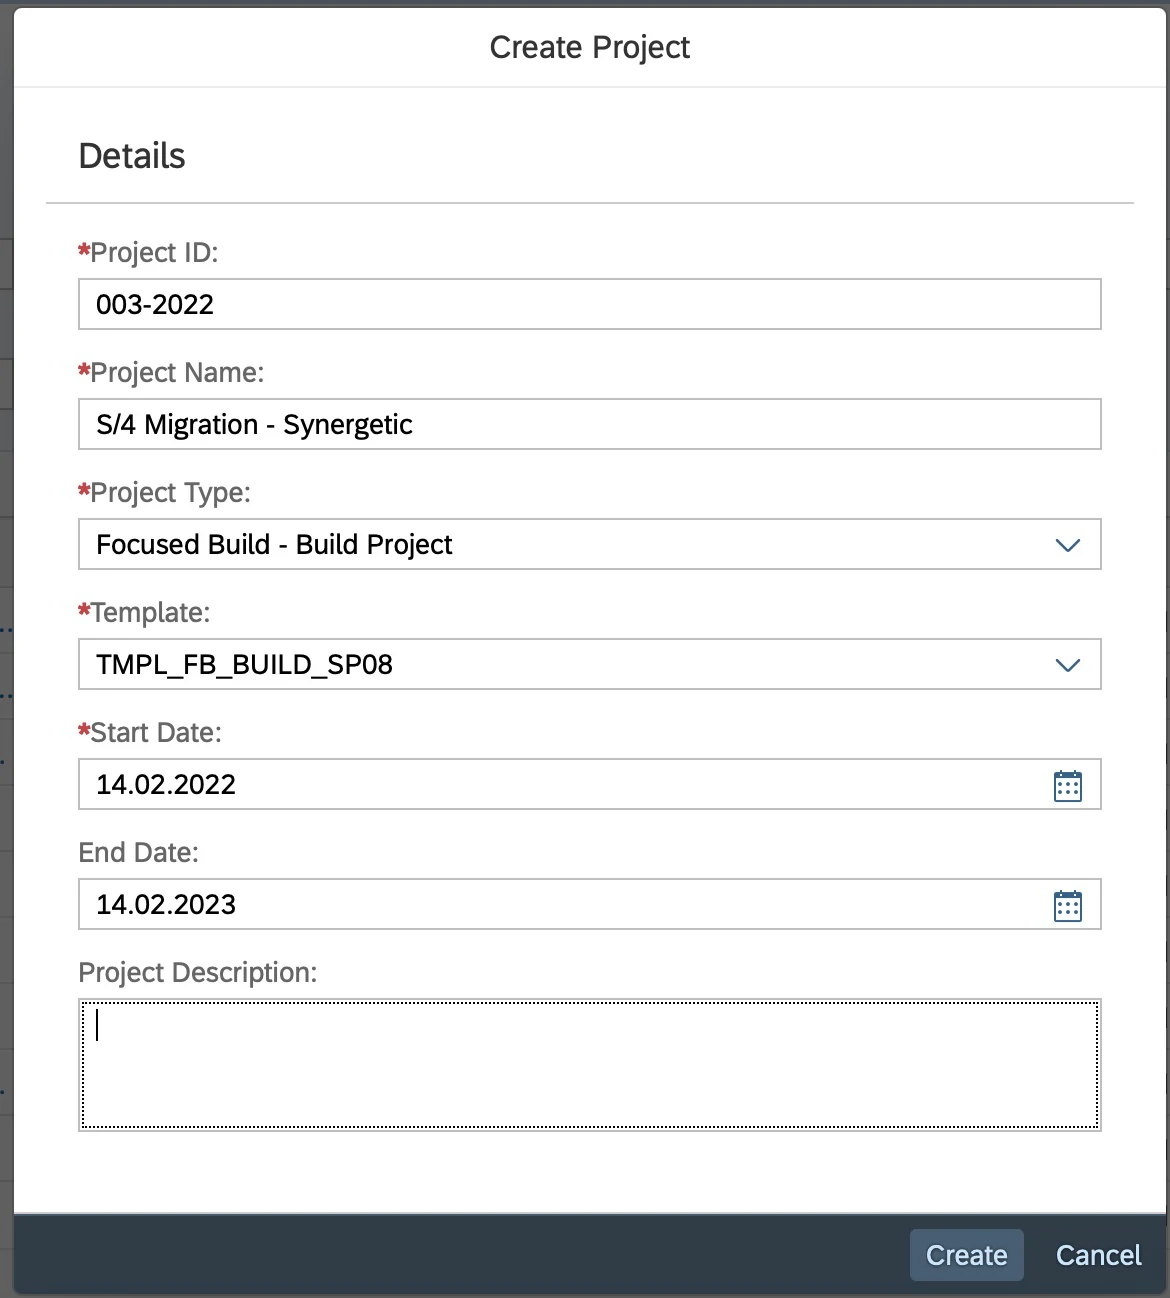Focus the Project Description text area

pos(589,1065)
